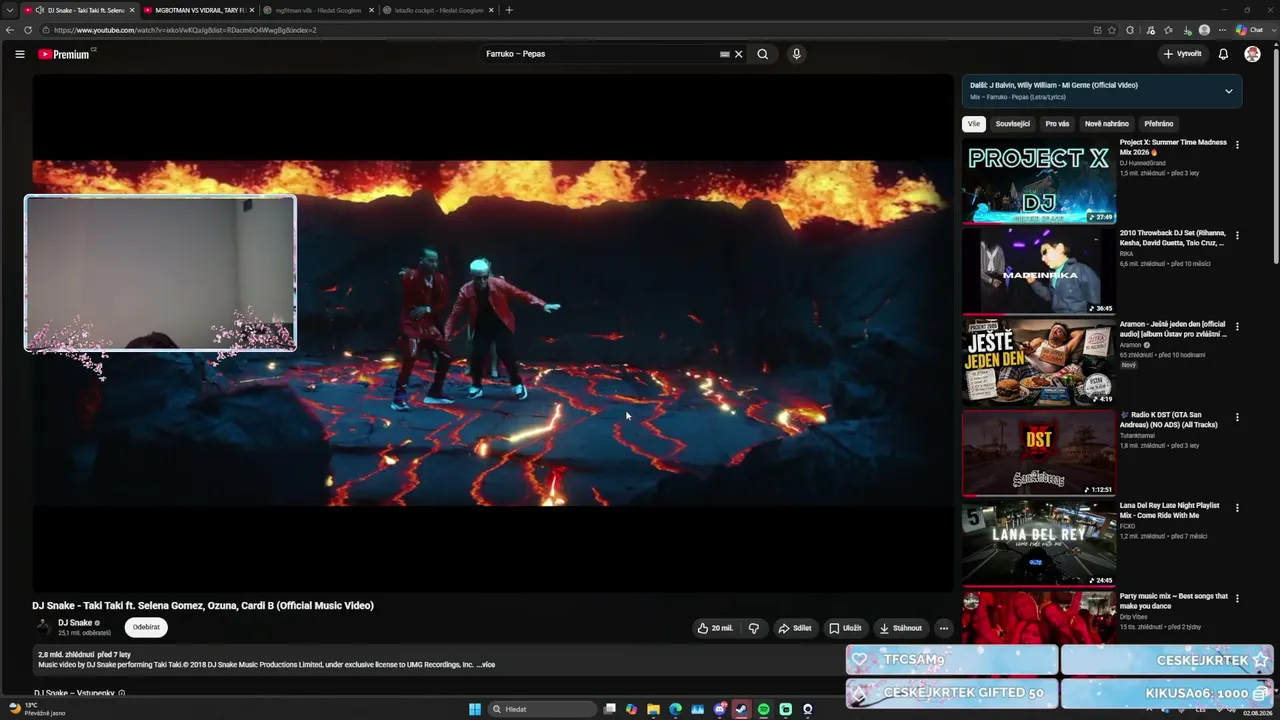This screenshot has height=720, width=1280.
Task: Go back in the browser
Action: point(10,30)
